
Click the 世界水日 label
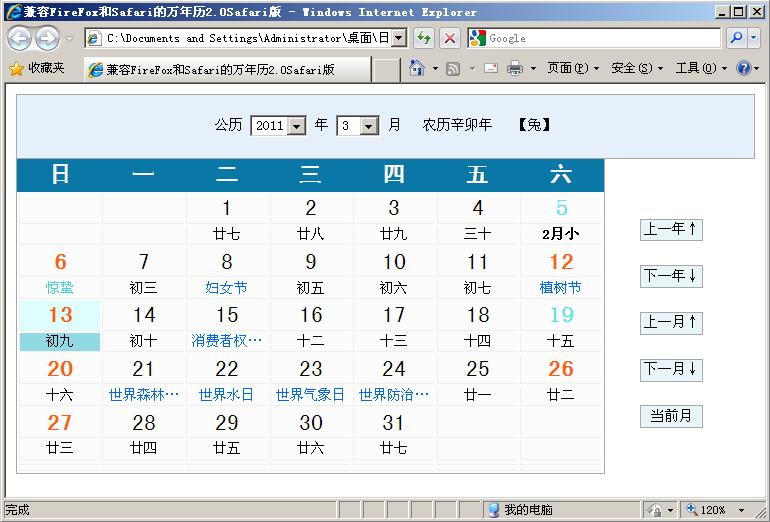point(226,394)
